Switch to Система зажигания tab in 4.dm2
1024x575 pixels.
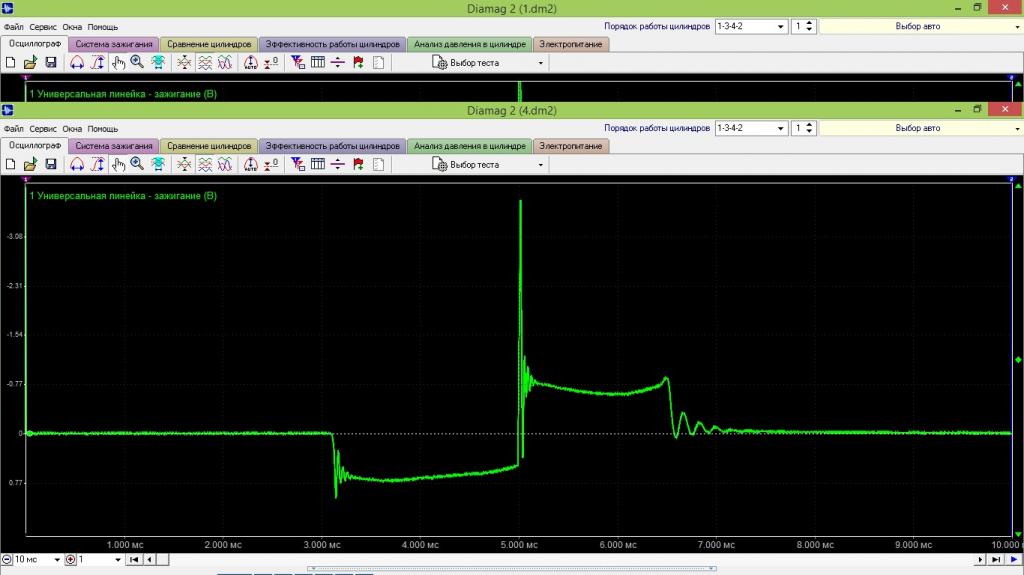coord(114,146)
